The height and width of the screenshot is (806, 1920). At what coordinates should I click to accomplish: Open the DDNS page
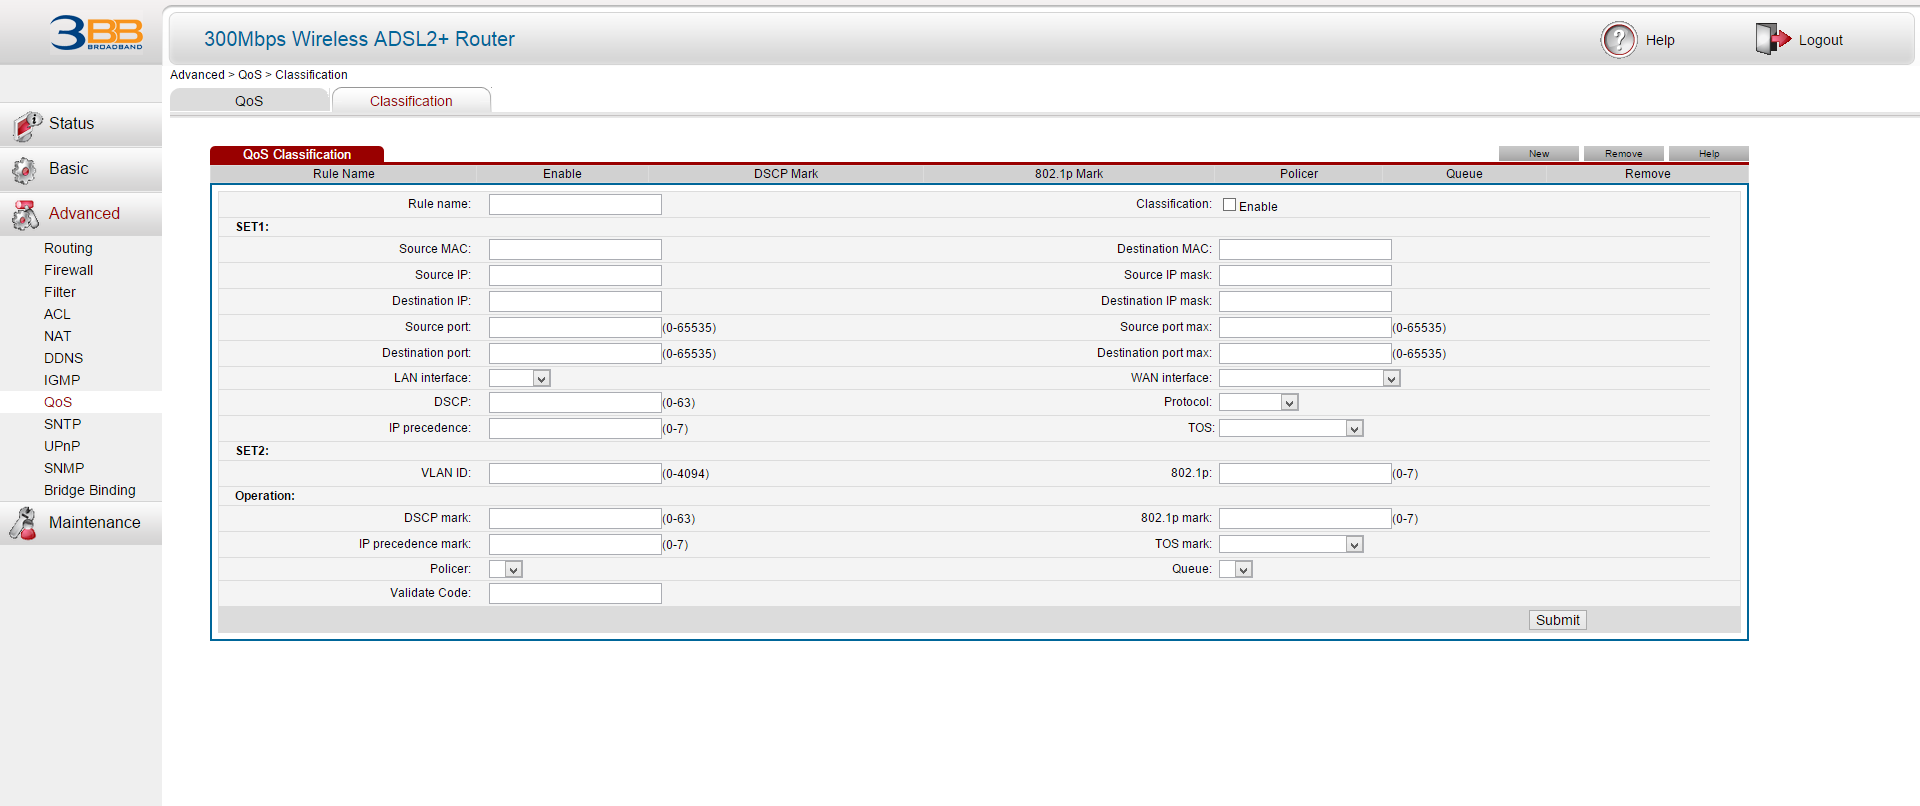(x=63, y=358)
